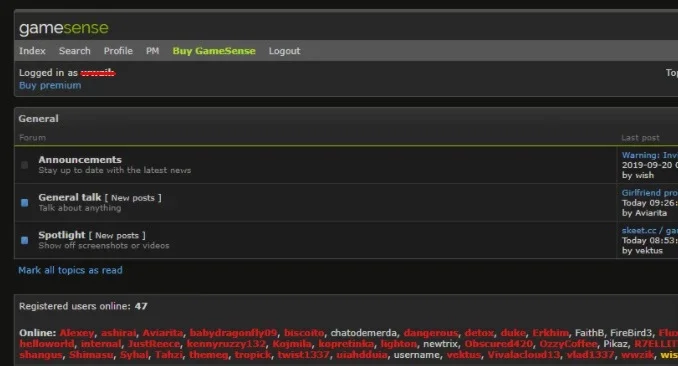The width and height of the screenshot is (678, 366).
Task: Click Mark all topics as read
Action: pos(70,270)
